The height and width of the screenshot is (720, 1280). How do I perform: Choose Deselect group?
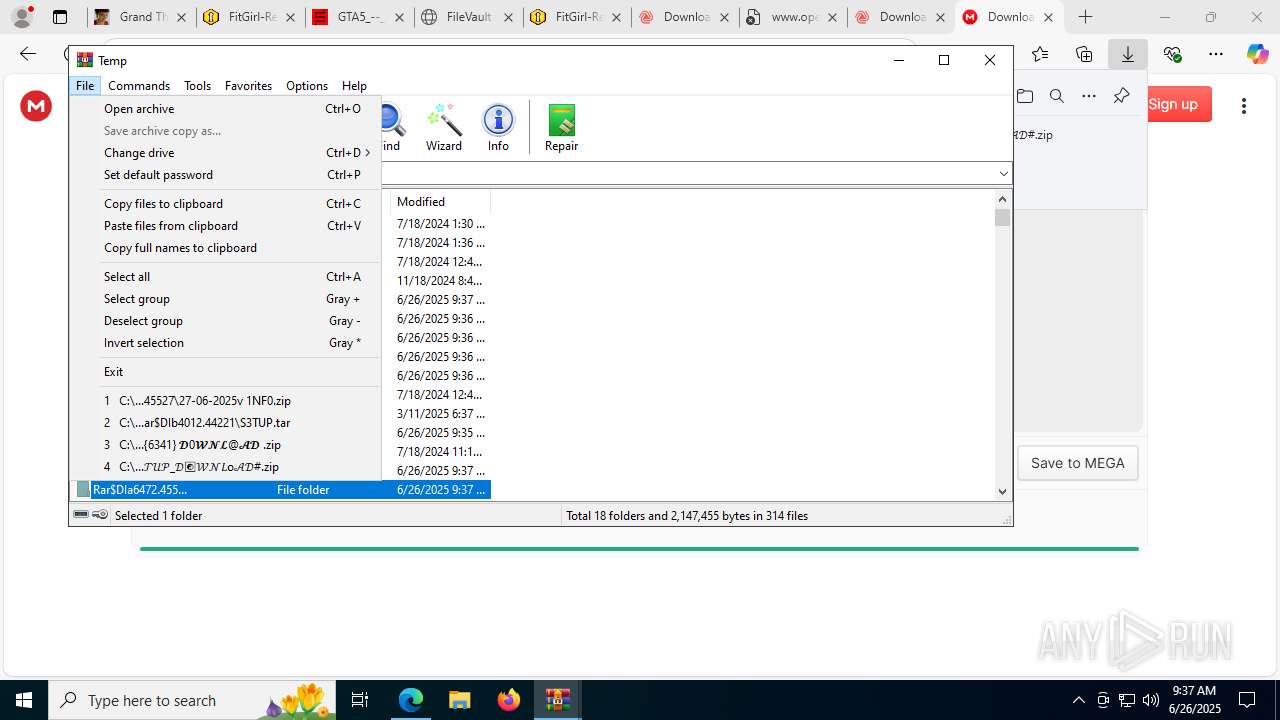[225, 321]
